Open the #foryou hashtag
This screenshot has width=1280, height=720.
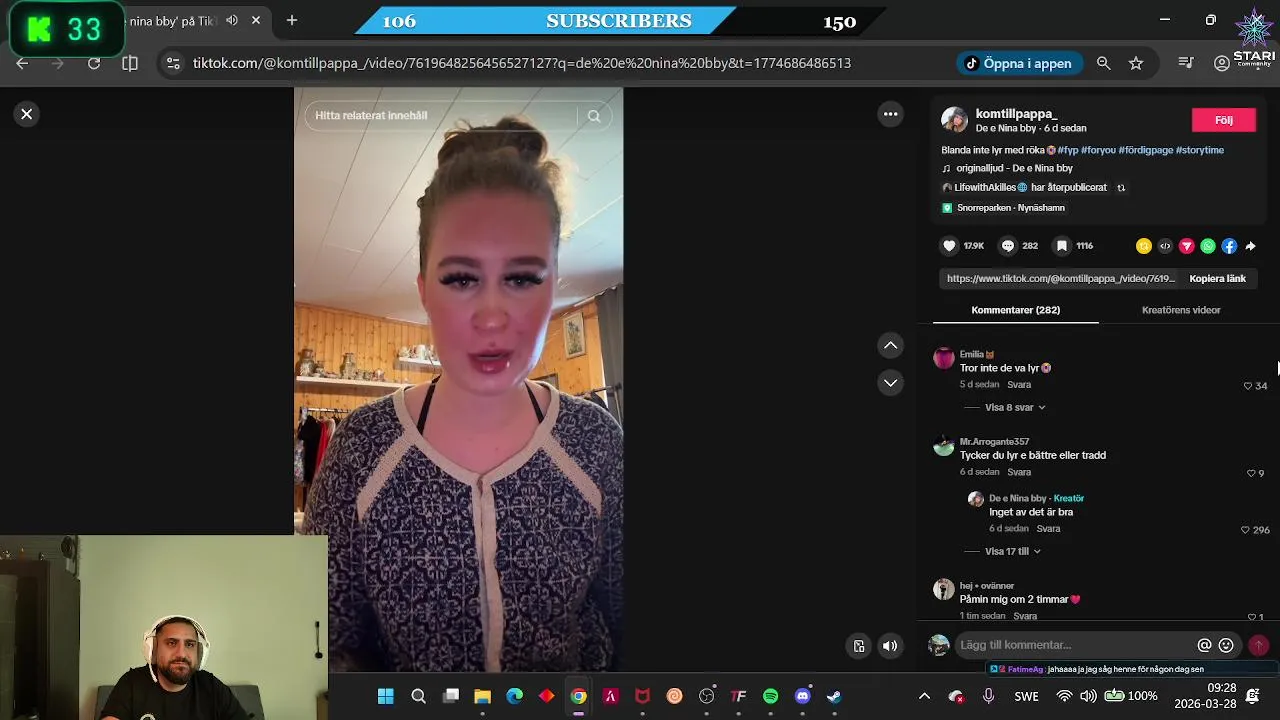(1098, 150)
